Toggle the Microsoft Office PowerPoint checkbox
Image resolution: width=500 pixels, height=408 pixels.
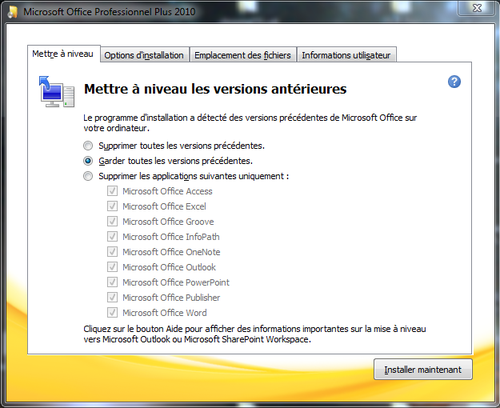point(112,282)
